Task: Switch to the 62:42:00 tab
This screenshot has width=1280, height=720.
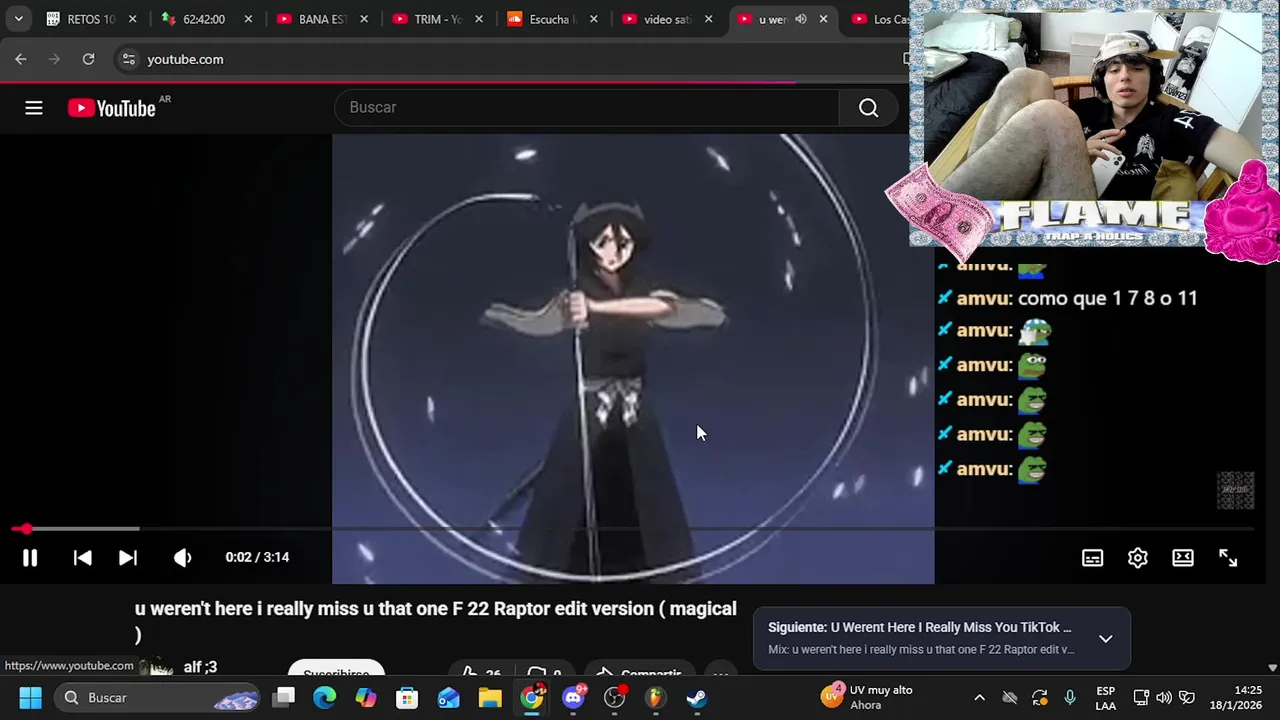Action: coord(204,19)
